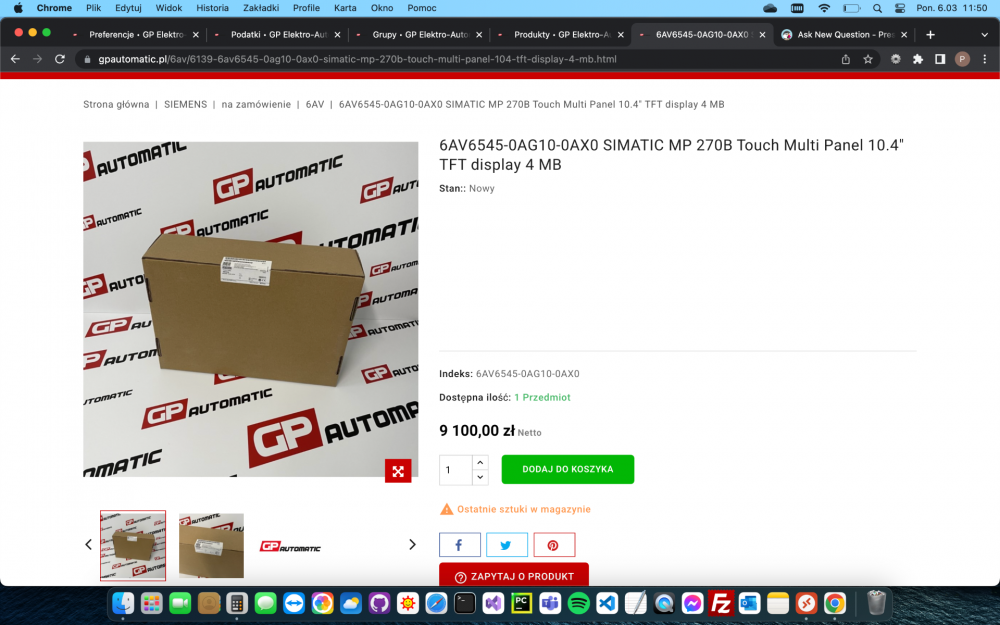Show previous thumbnails with left arrow
The image size is (1000, 625).
89,545
